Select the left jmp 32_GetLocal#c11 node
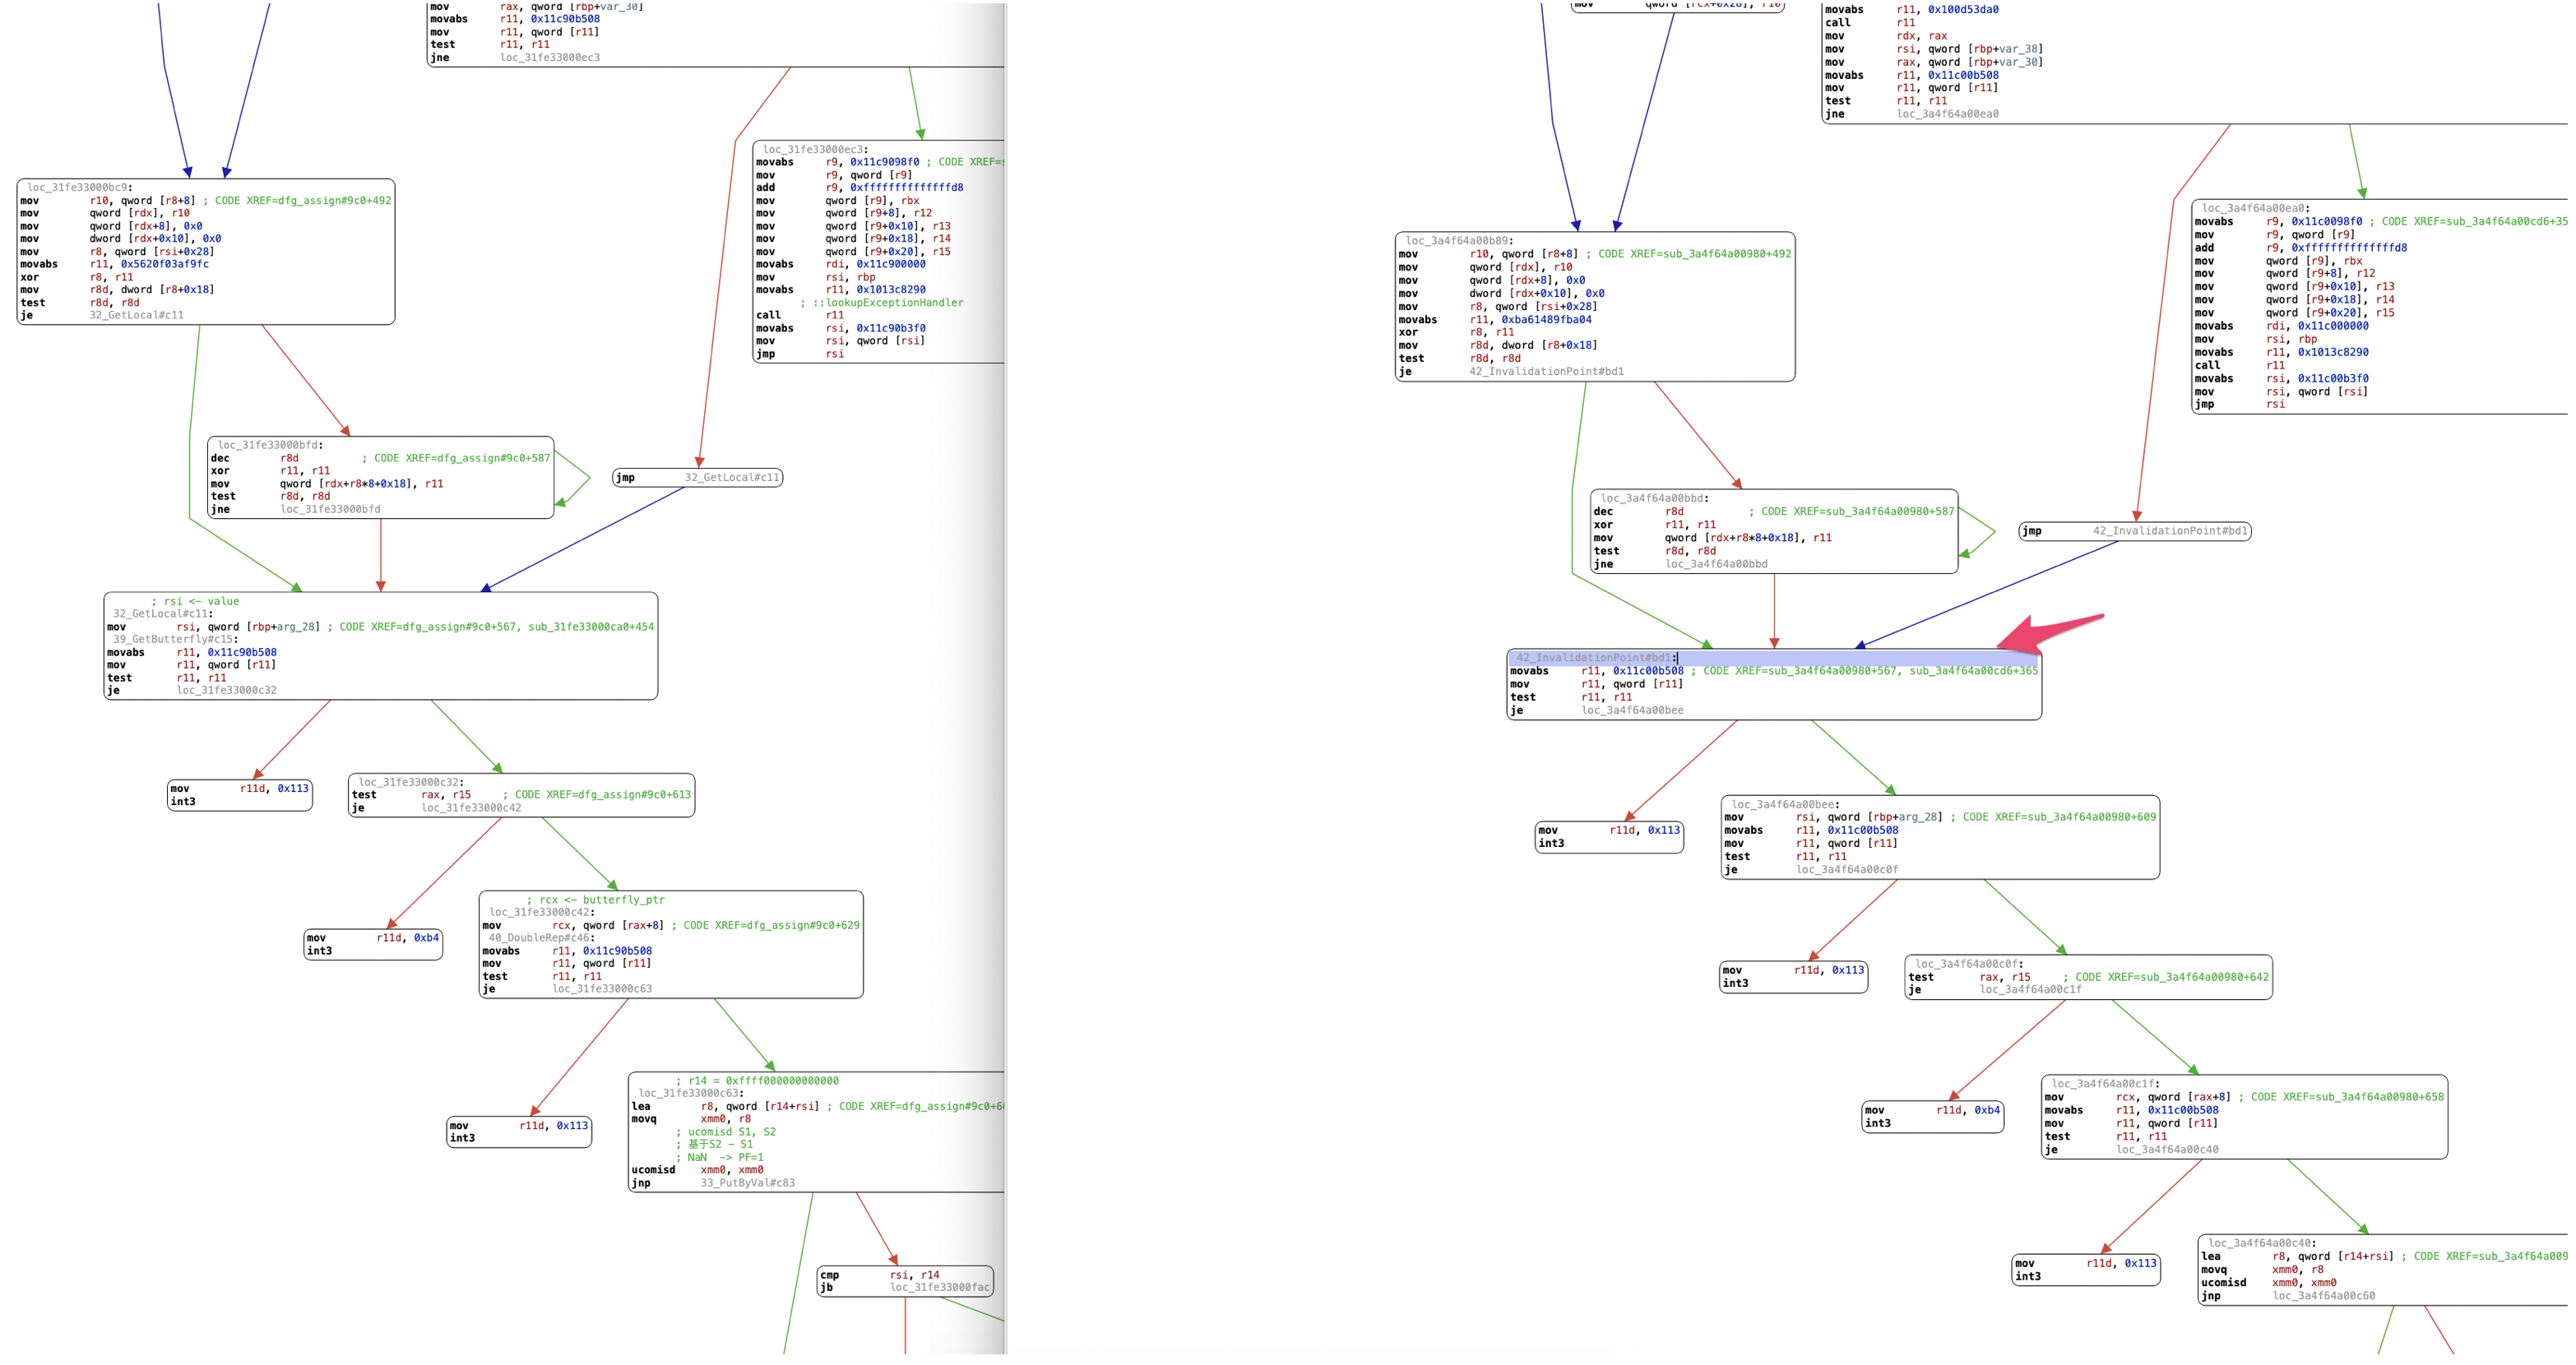This screenshot has height=1365, width=2576. (x=697, y=478)
